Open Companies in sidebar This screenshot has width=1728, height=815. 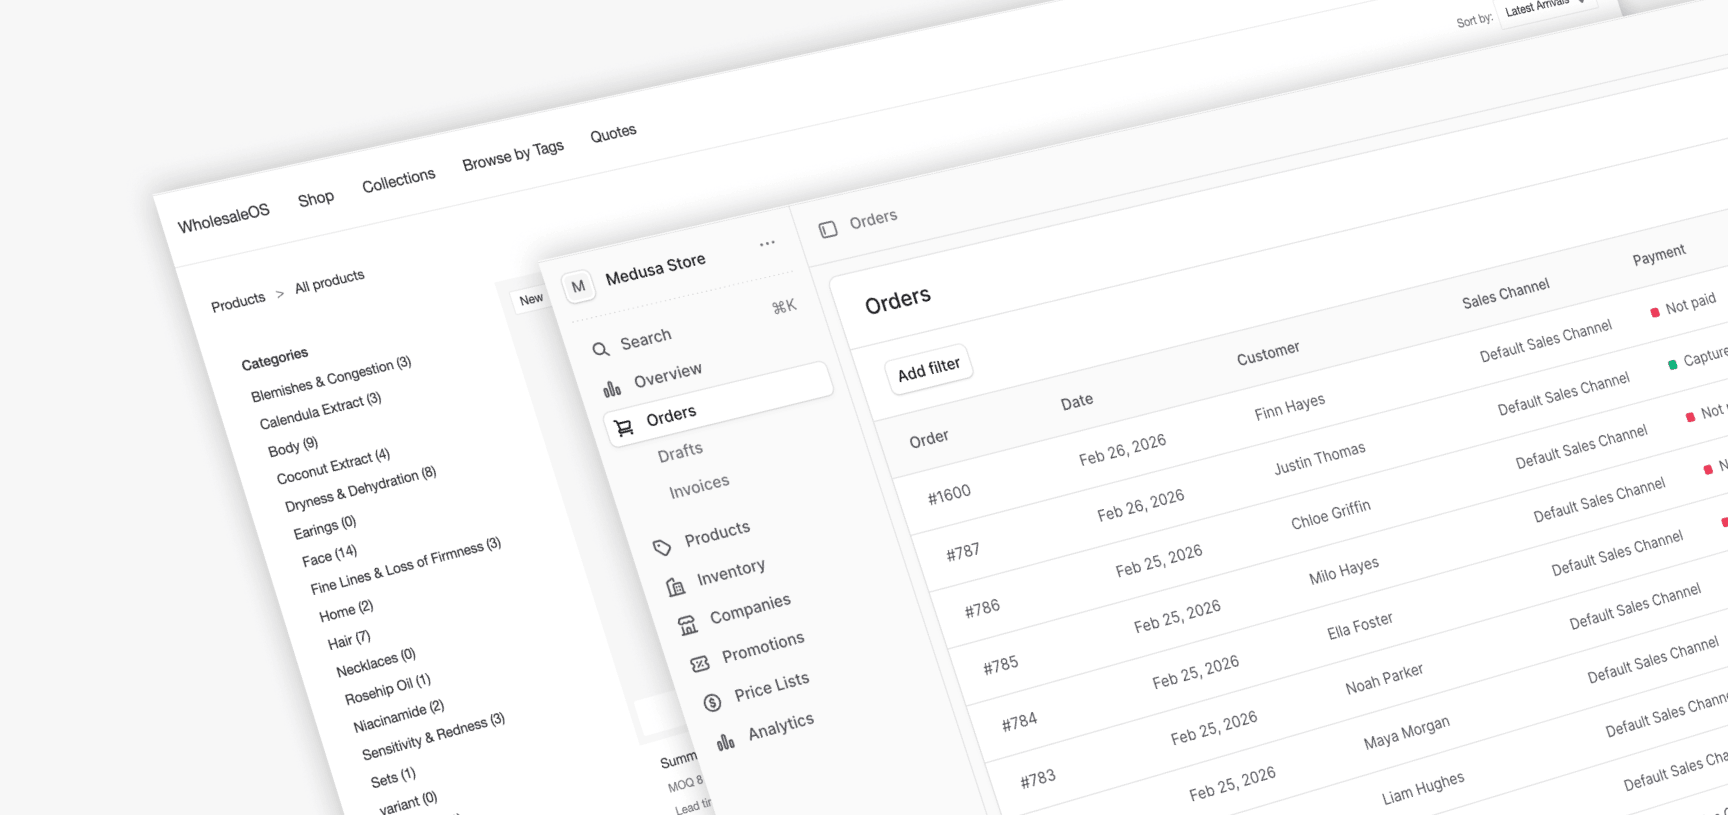point(750,609)
